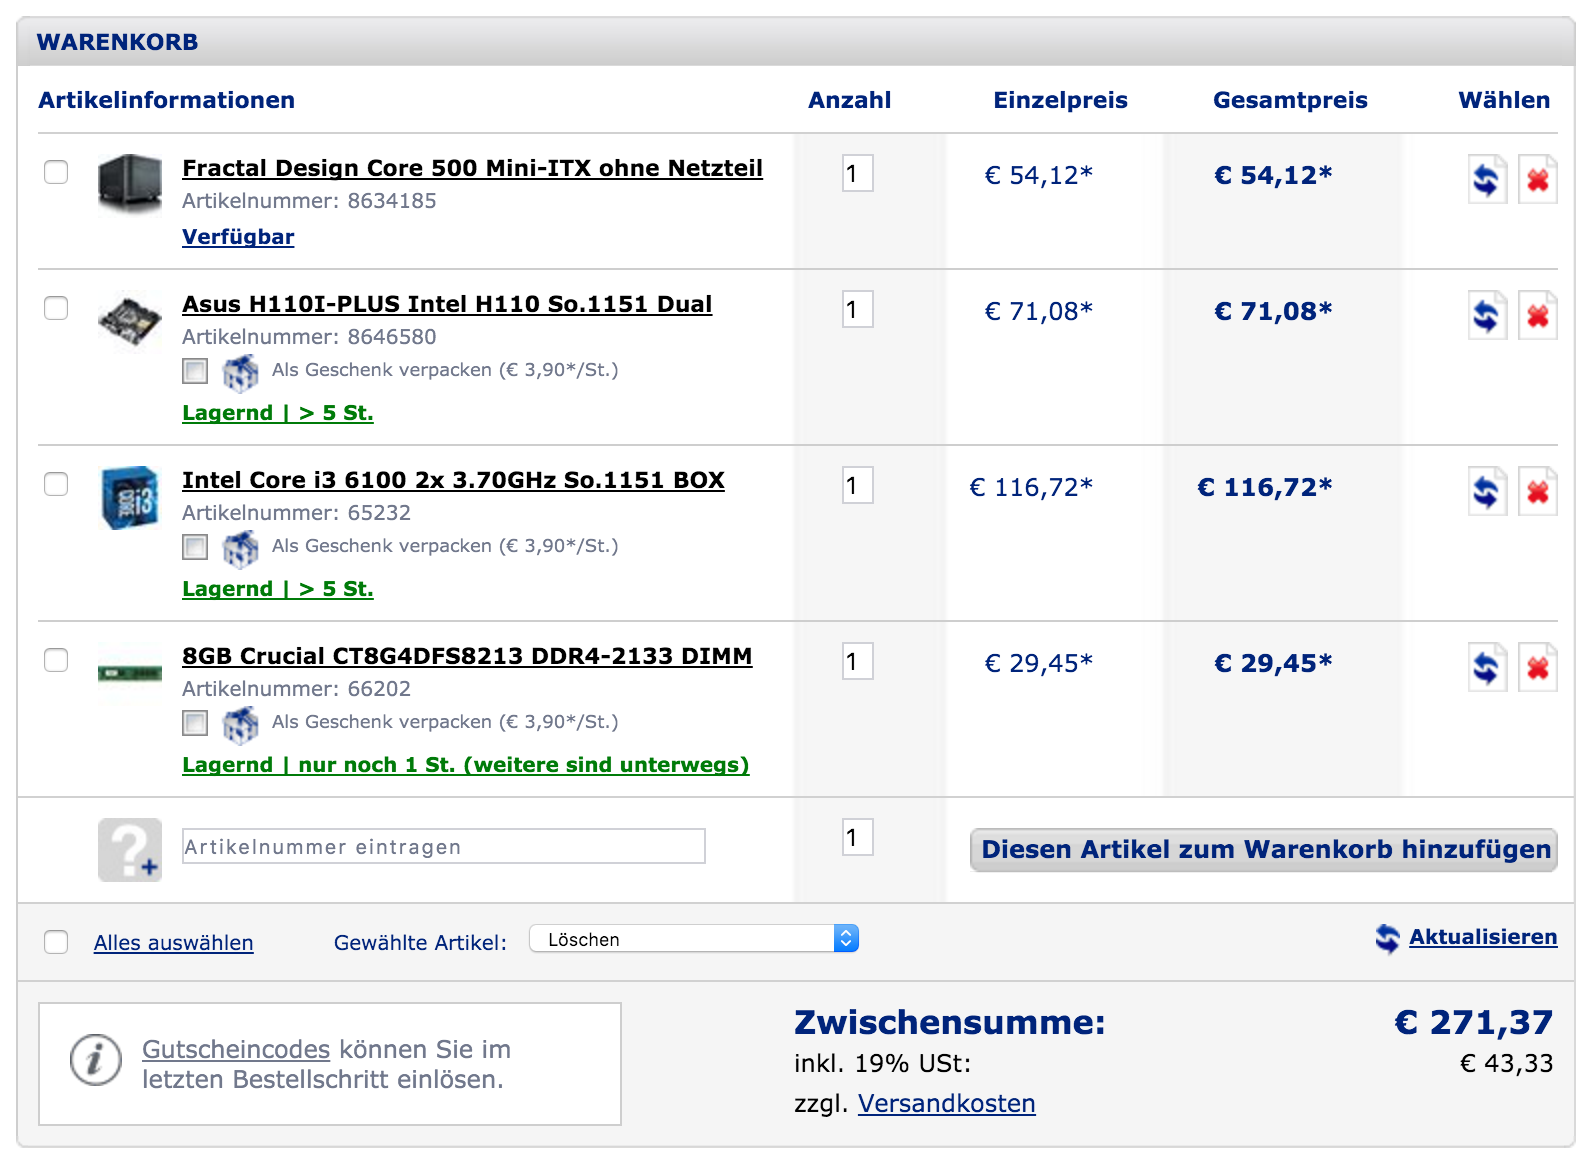The height and width of the screenshot is (1156, 1588).
Task: Click the USt amount € 43,33
Action: pyautogui.click(x=1507, y=1063)
